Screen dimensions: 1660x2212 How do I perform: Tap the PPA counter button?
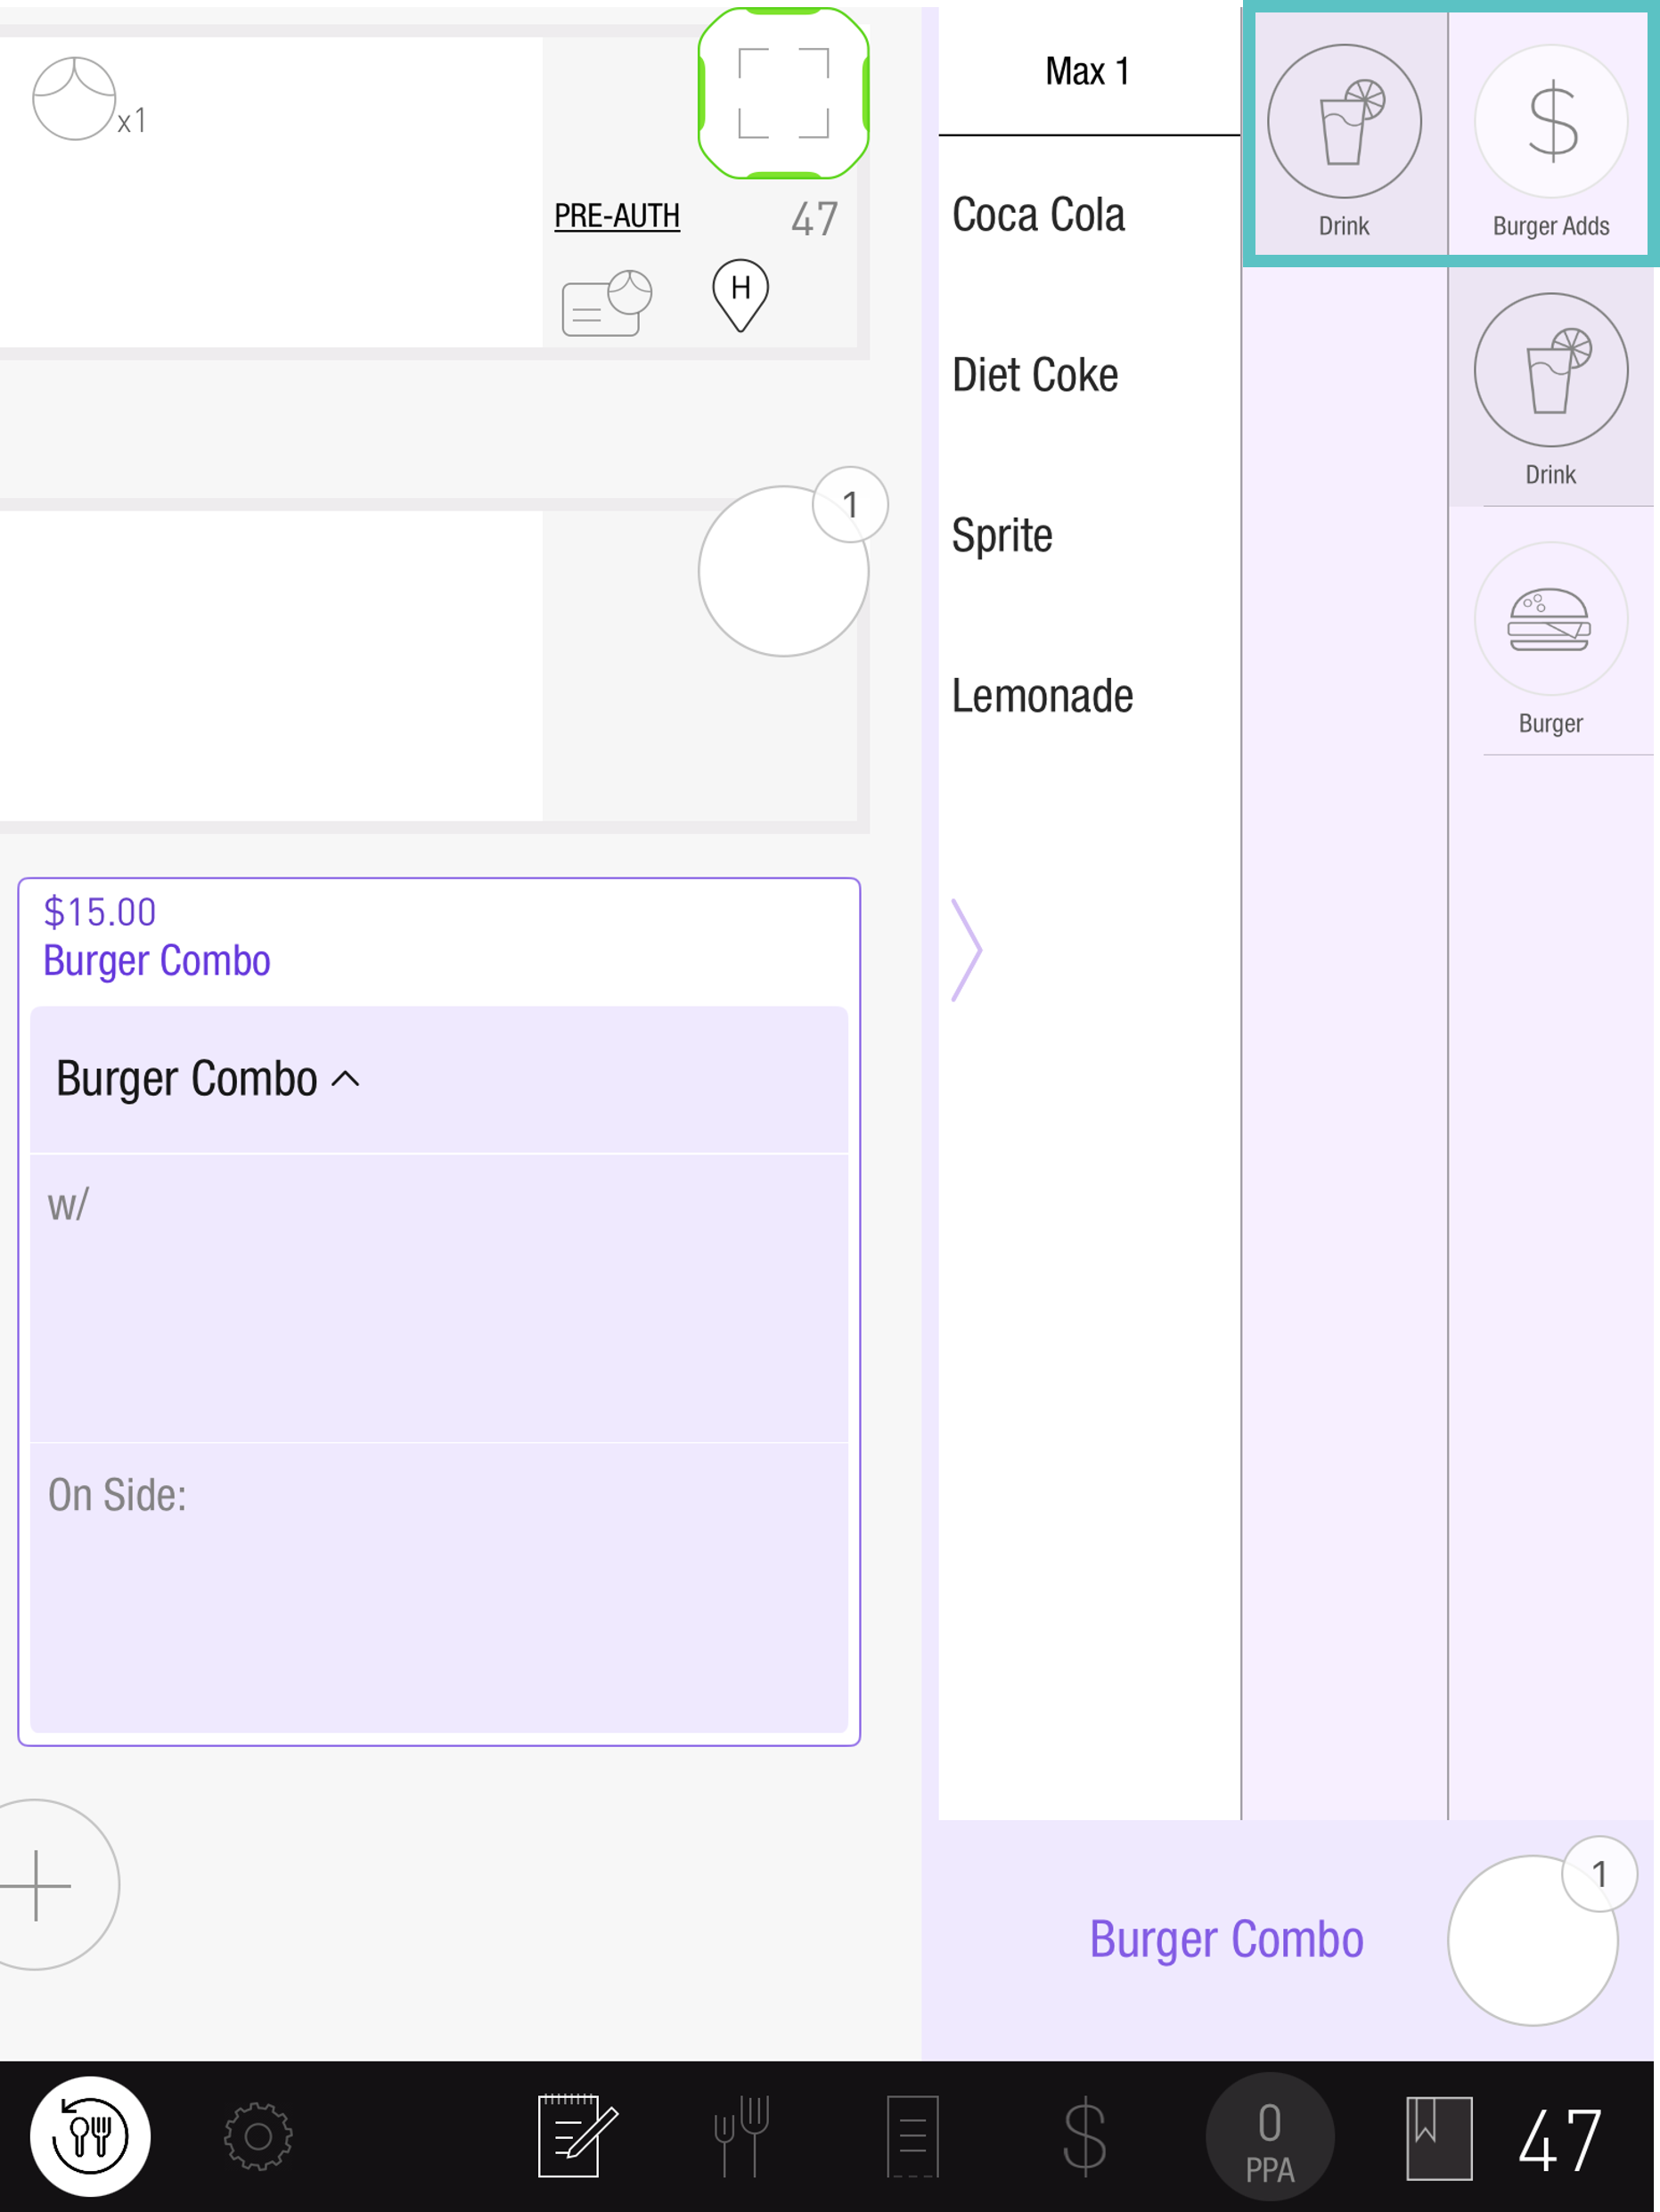coord(1269,2138)
